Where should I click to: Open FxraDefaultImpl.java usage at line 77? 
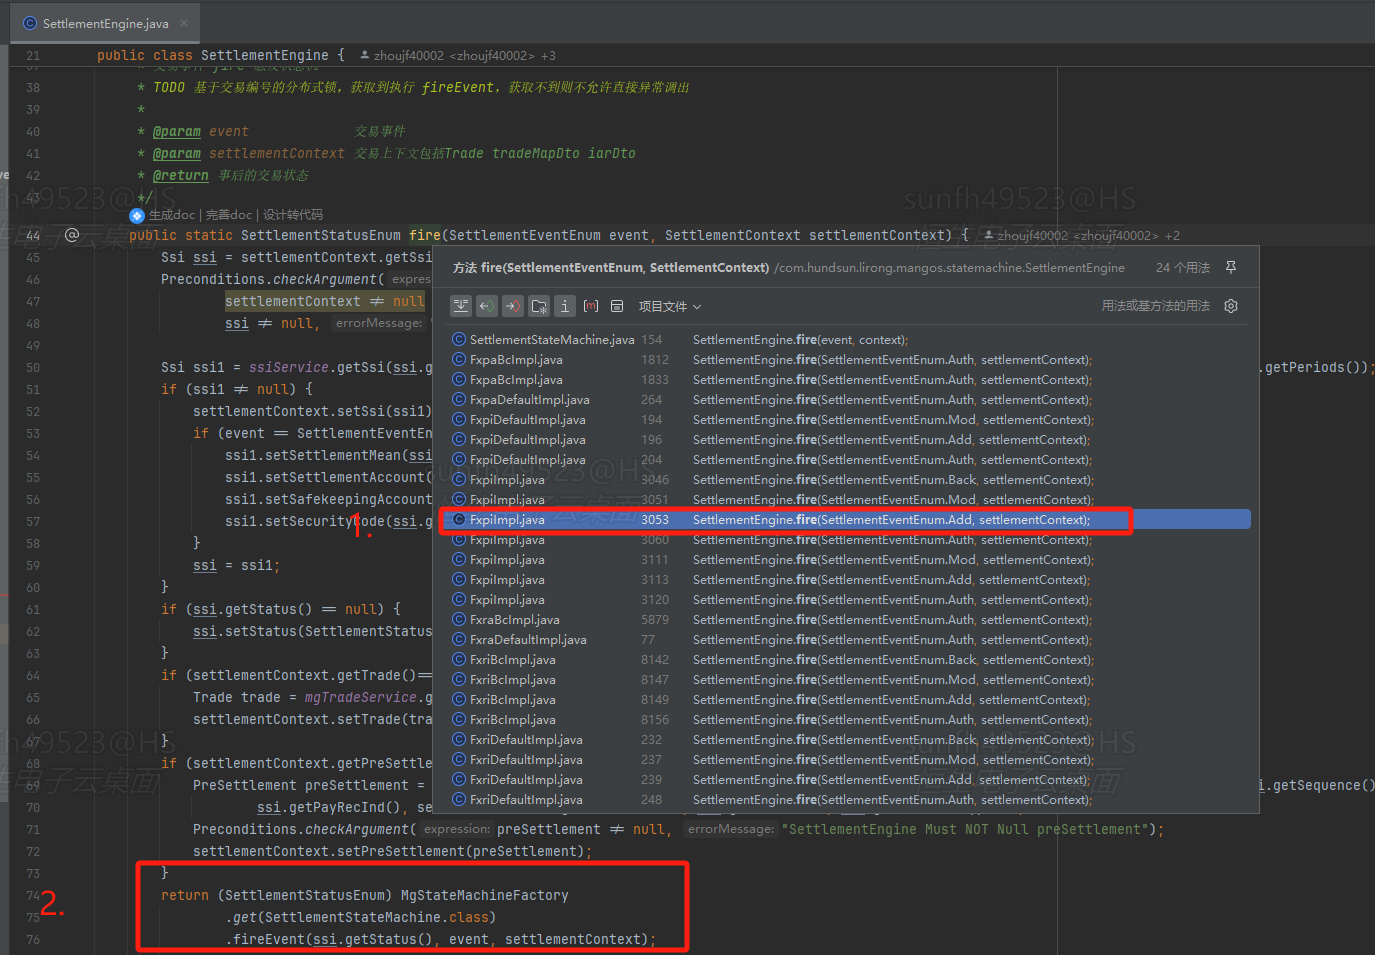click(528, 640)
